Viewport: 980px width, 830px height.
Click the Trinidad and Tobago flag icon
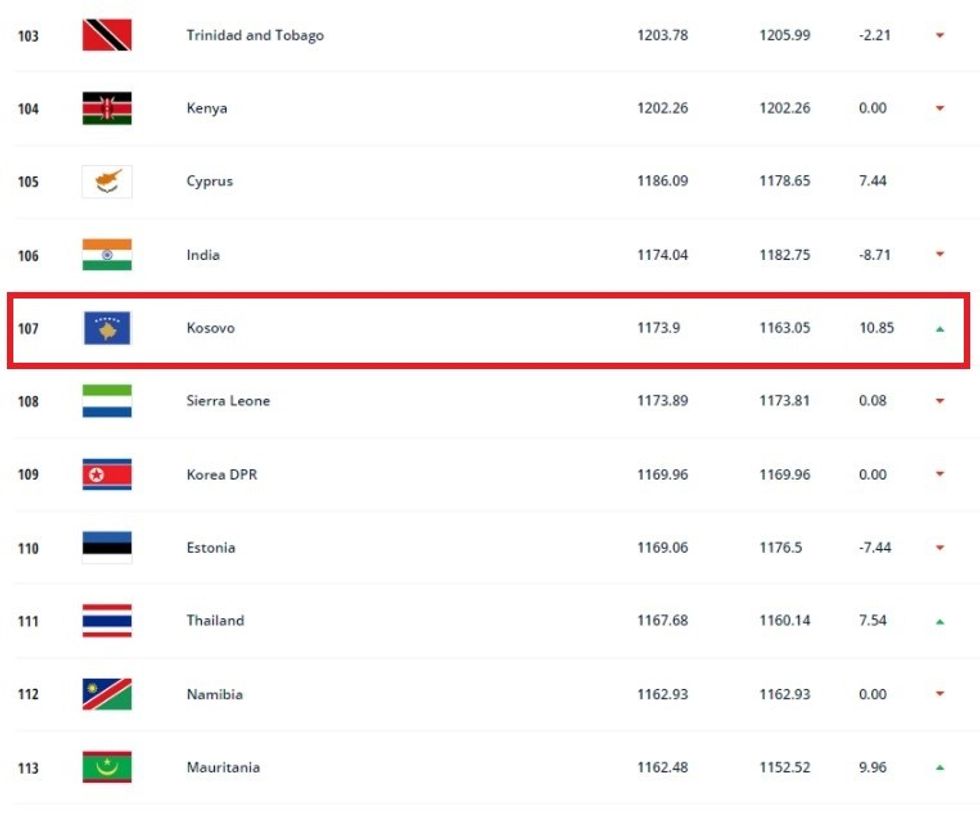point(107,35)
